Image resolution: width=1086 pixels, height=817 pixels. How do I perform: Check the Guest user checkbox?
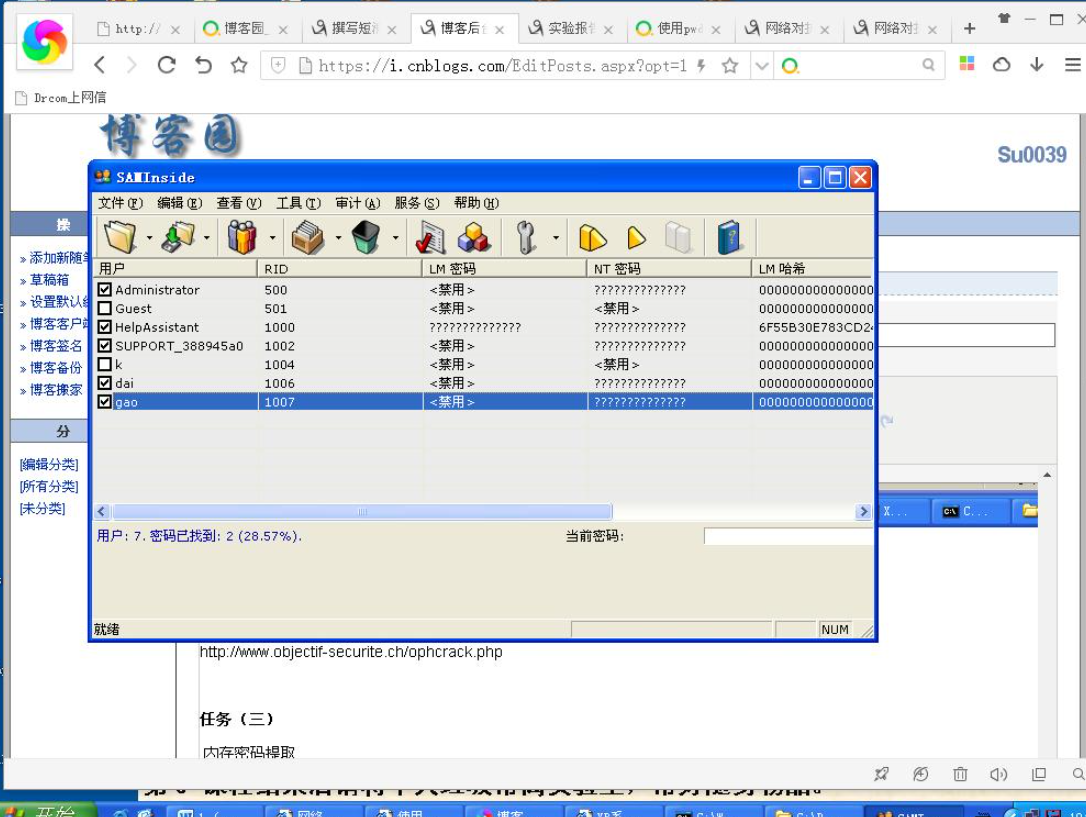point(105,308)
